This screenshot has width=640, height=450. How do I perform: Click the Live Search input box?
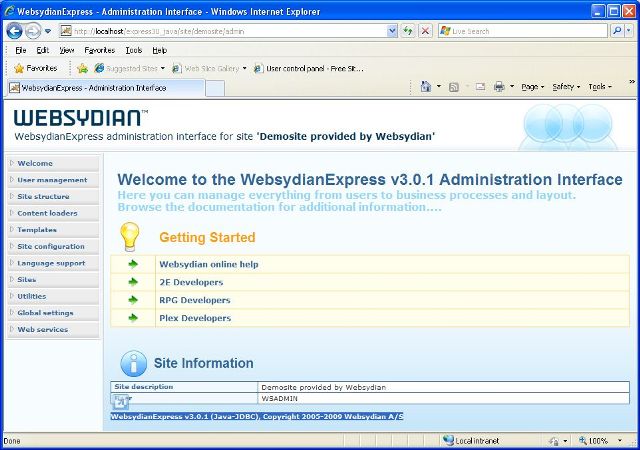click(x=523, y=31)
